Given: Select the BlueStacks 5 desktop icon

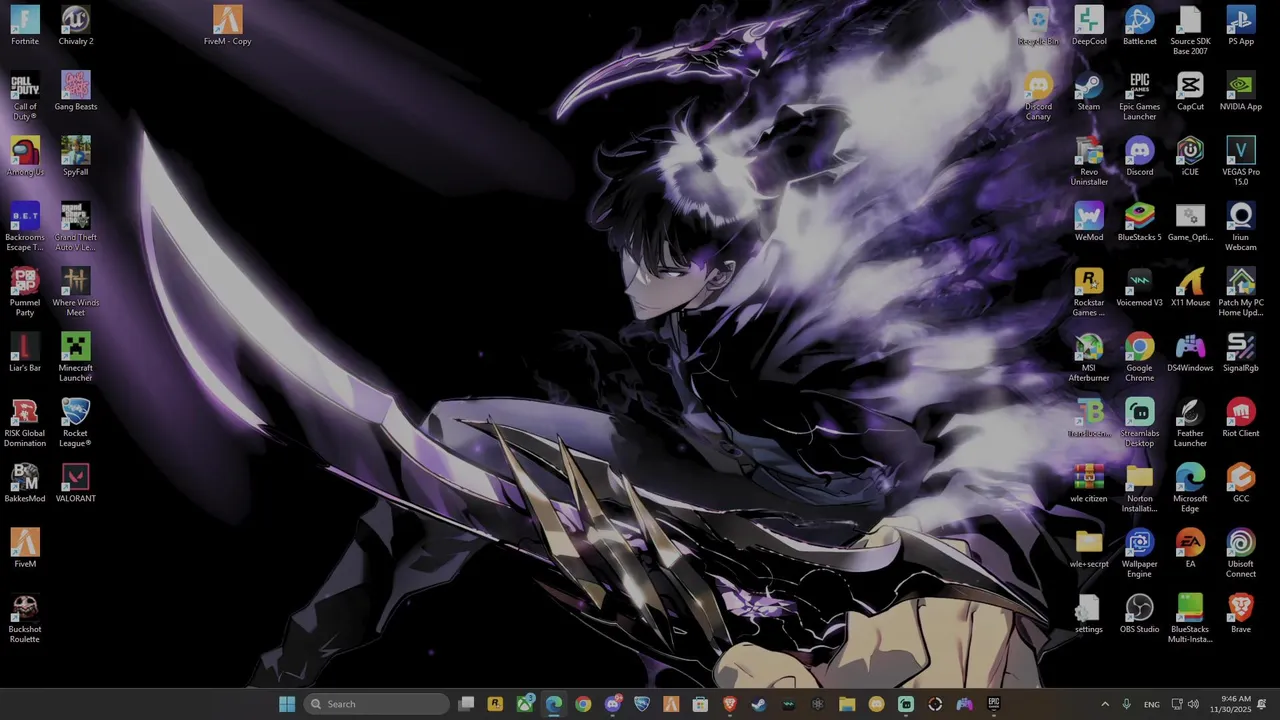Looking at the screenshot, I should (x=1140, y=222).
